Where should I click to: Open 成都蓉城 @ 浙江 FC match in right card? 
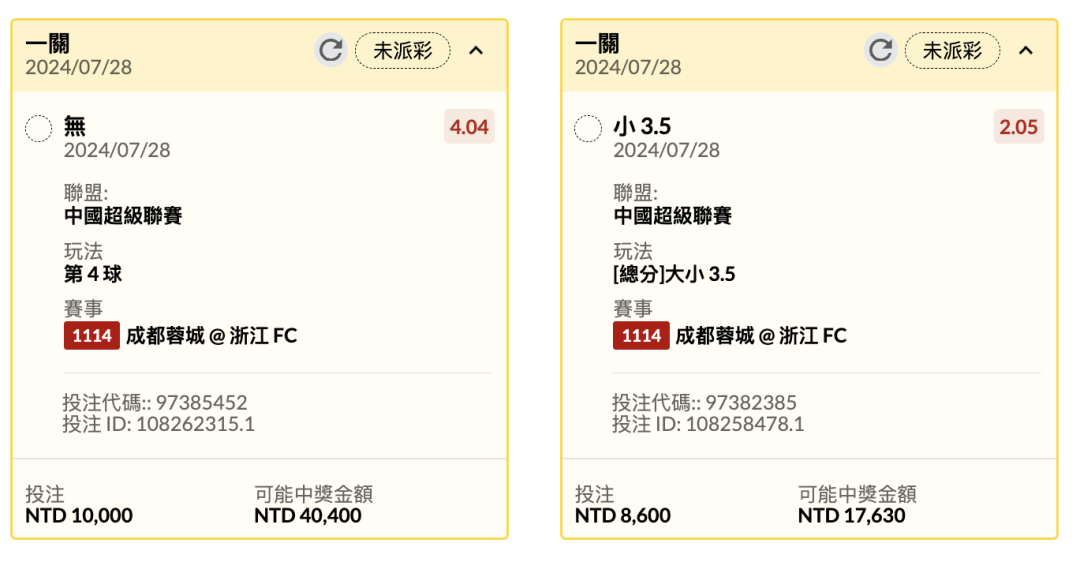pos(761,336)
